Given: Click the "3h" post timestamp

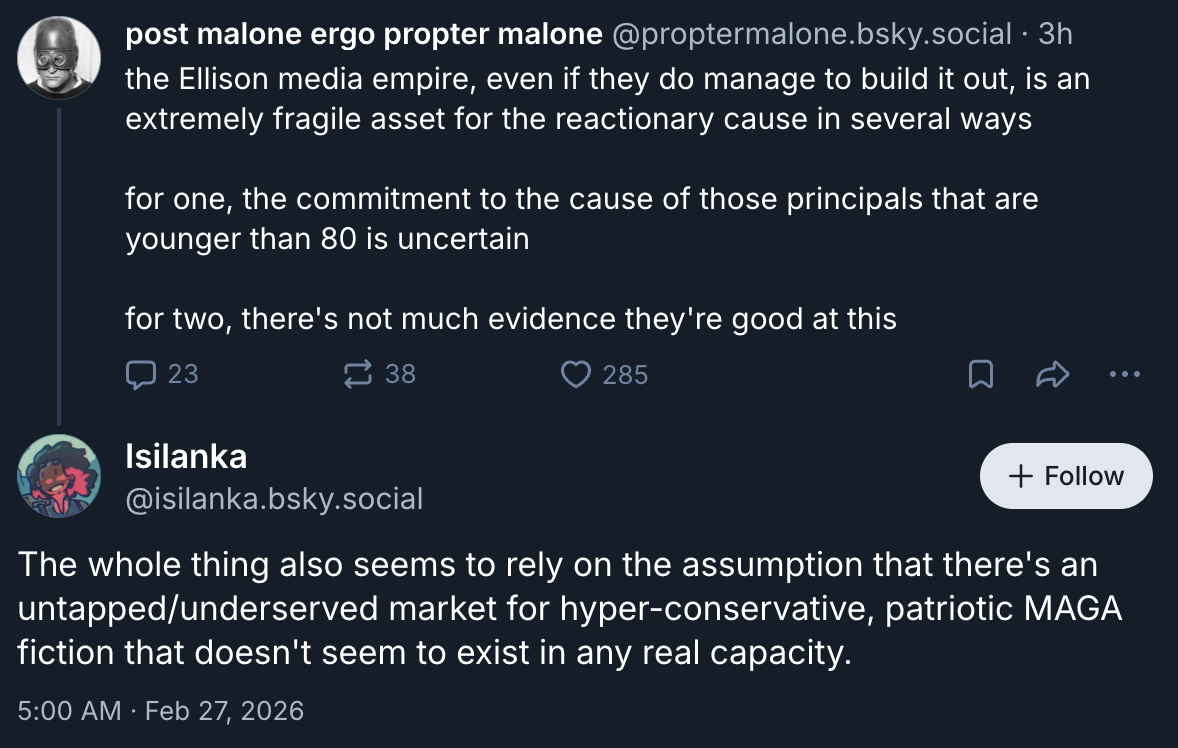Looking at the screenshot, I should click(1055, 34).
